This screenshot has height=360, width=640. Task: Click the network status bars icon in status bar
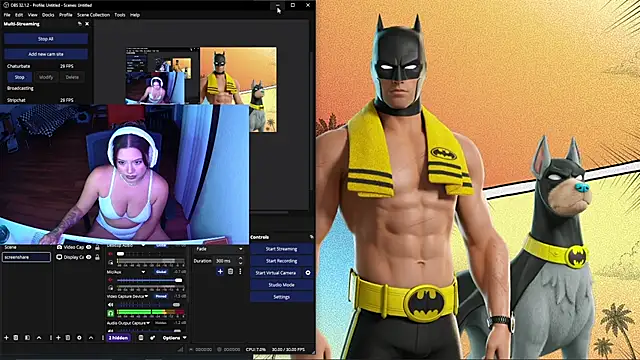coord(180,349)
